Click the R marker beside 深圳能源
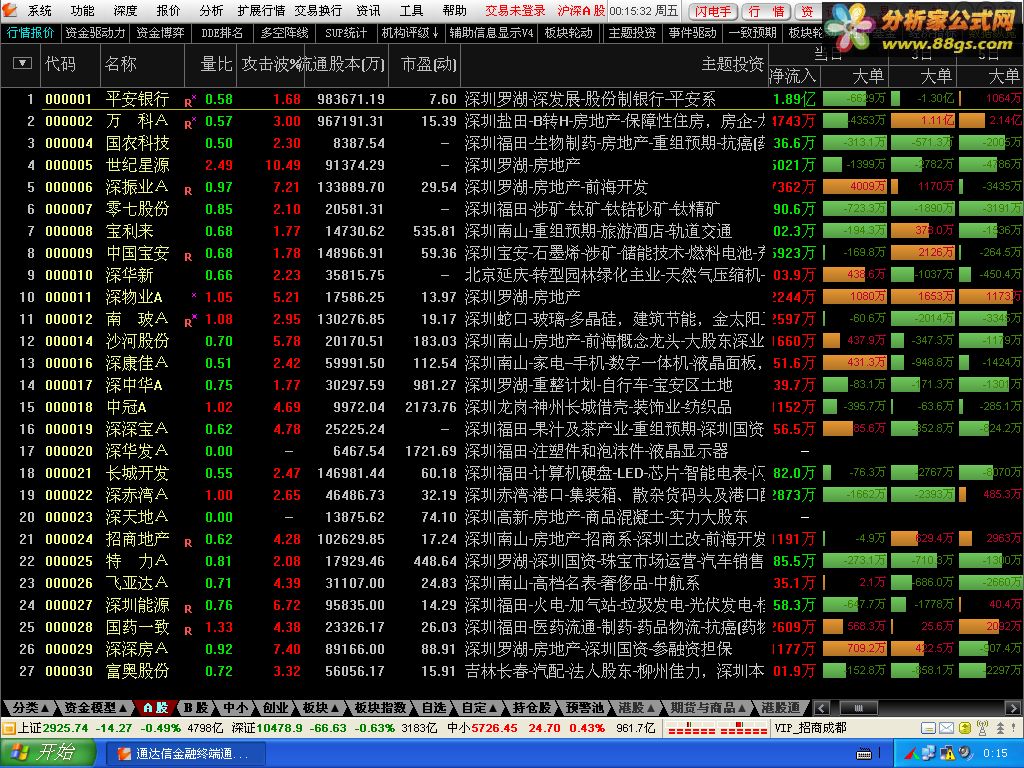 pyautogui.click(x=188, y=609)
